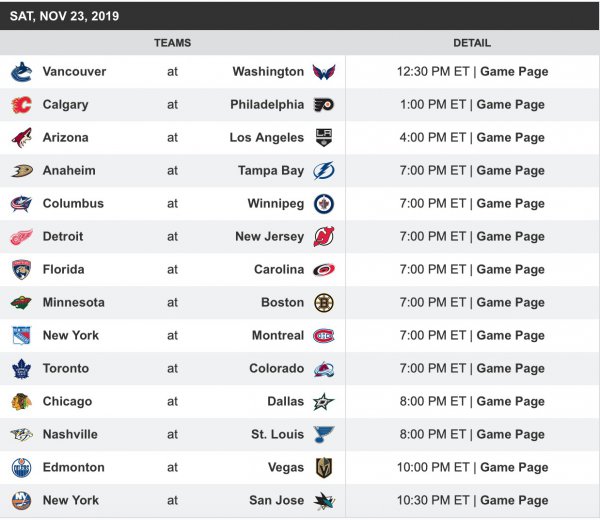
Task: Click the Calgary Flames logo
Action: click(x=21, y=105)
